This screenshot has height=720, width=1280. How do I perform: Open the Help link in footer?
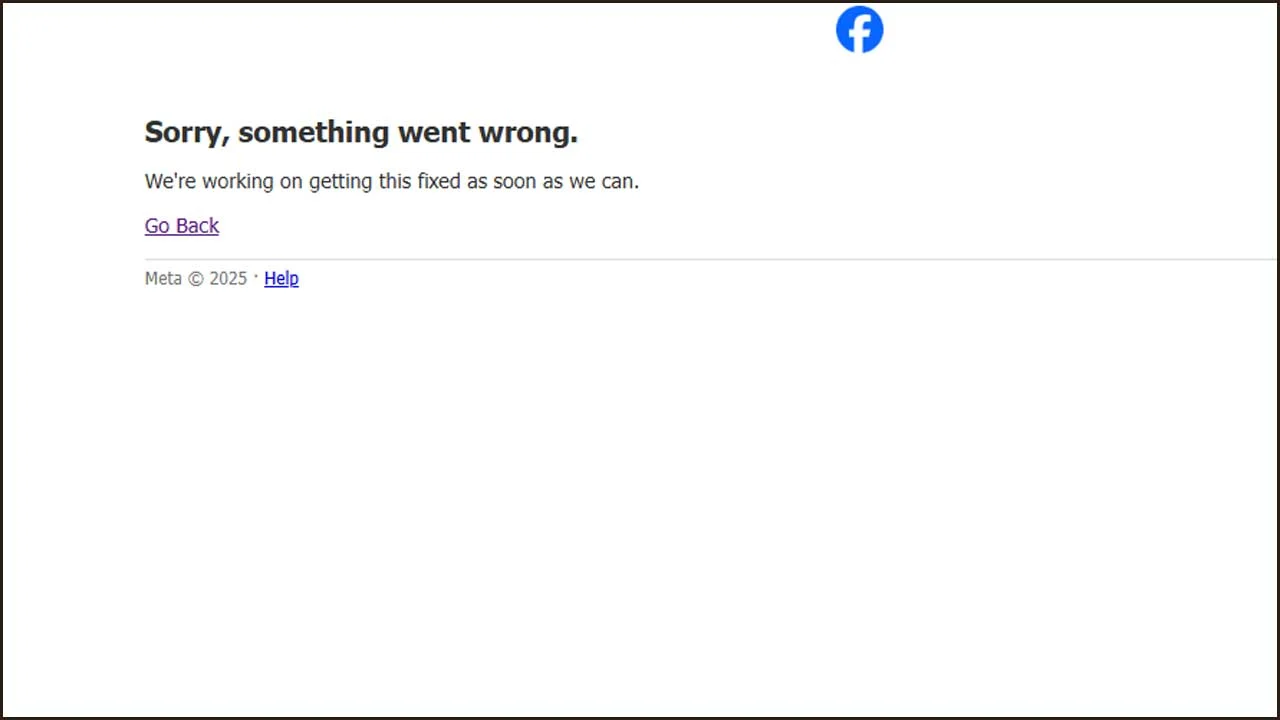click(x=281, y=278)
